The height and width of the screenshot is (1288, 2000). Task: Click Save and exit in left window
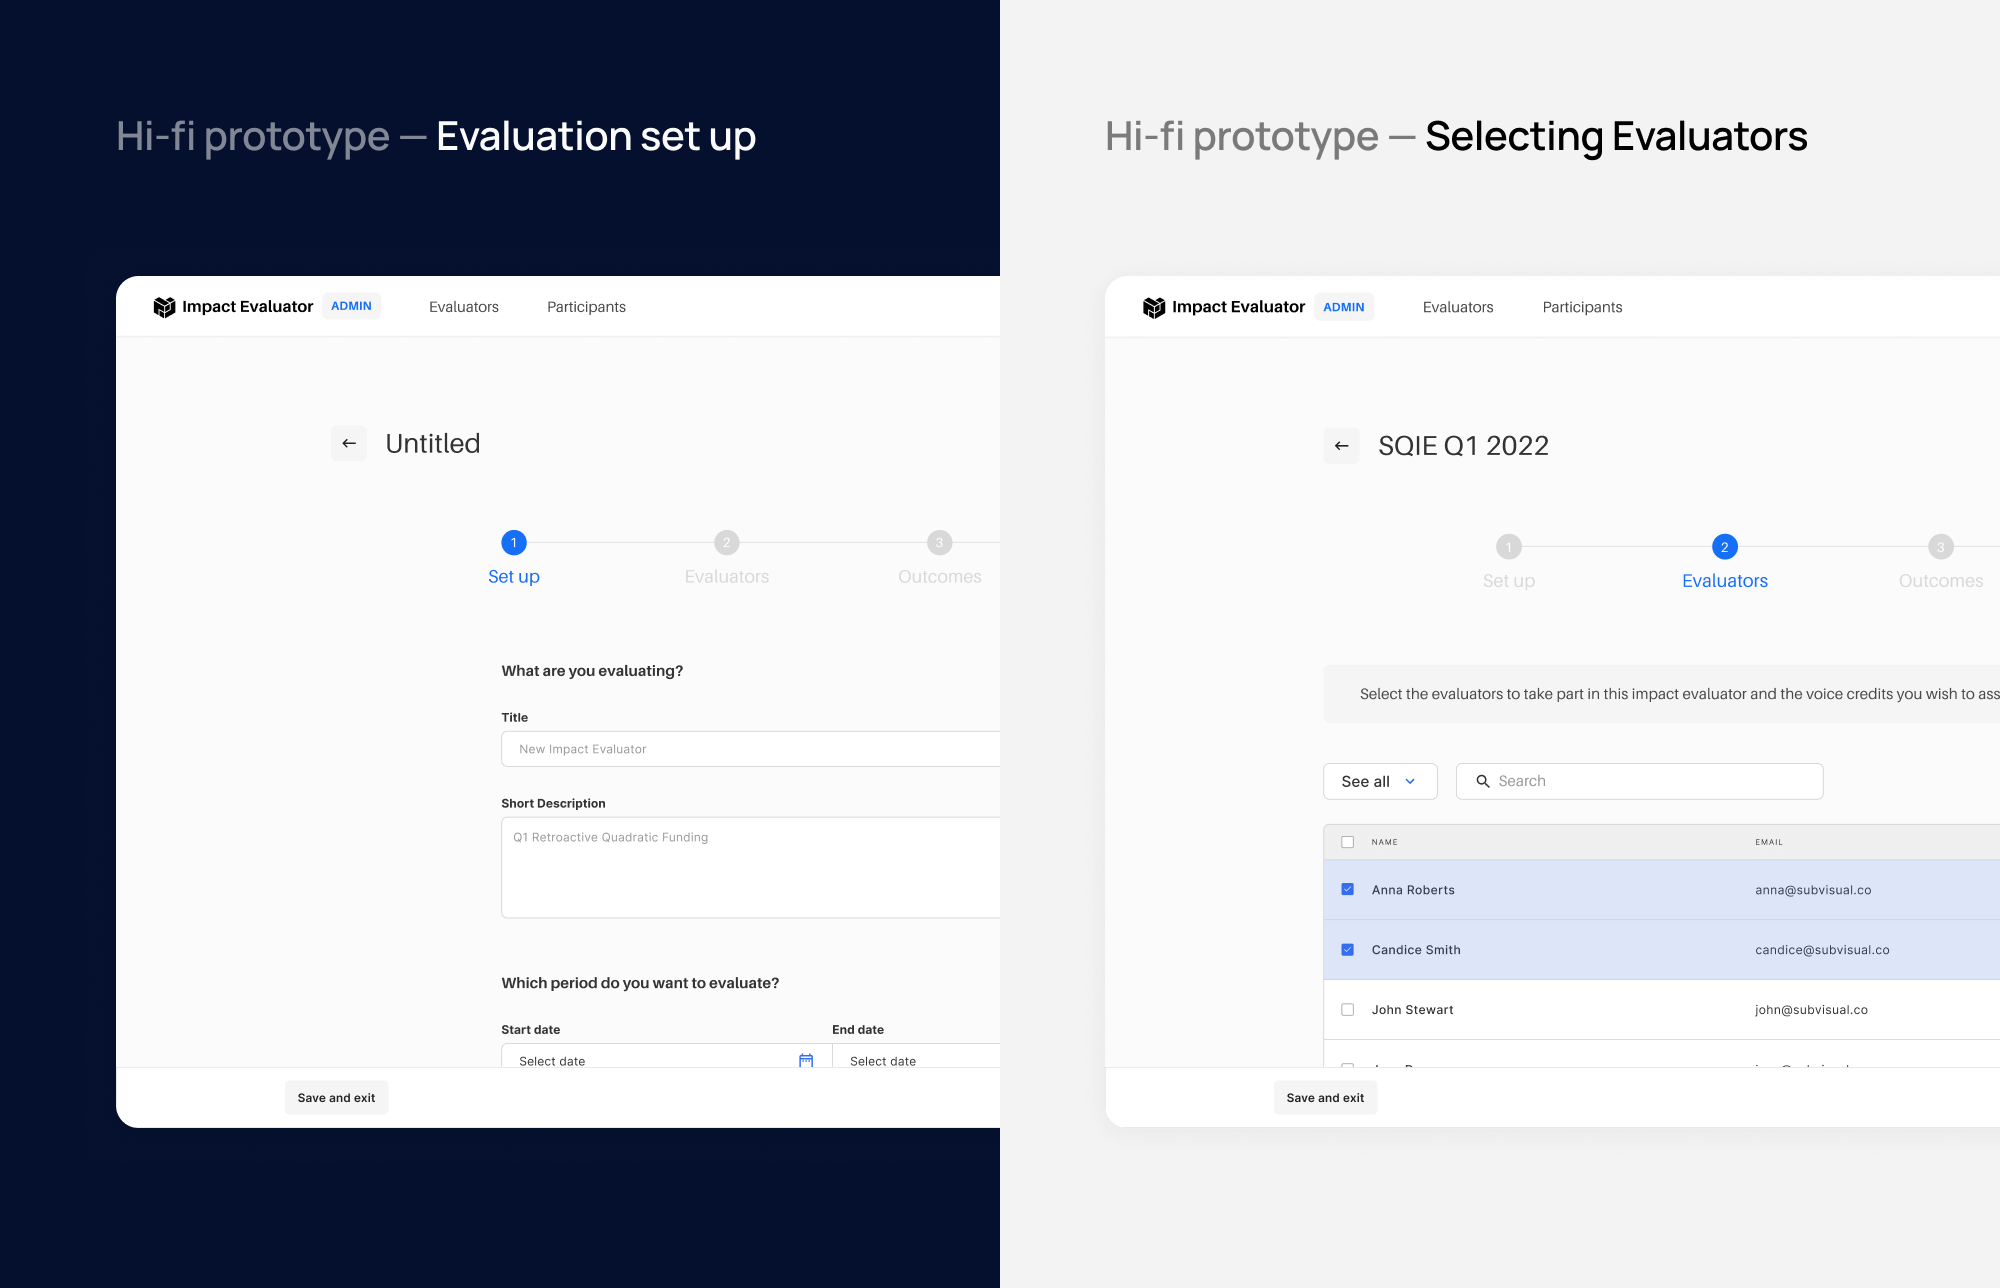[336, 1098]
